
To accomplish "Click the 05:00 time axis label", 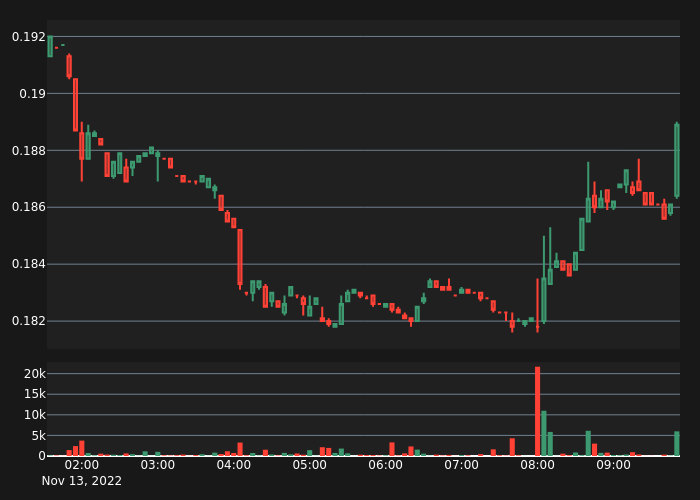I will 309,465.
